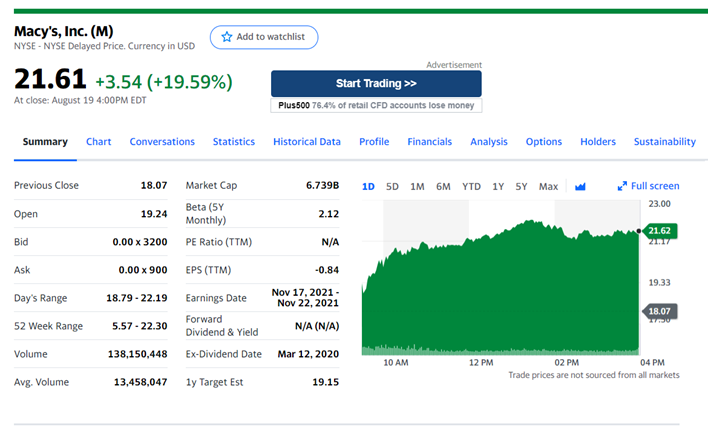Click the star icon in Add to watchlist
The width and height of the screenshot is (708, 434).
coord(227,37)
